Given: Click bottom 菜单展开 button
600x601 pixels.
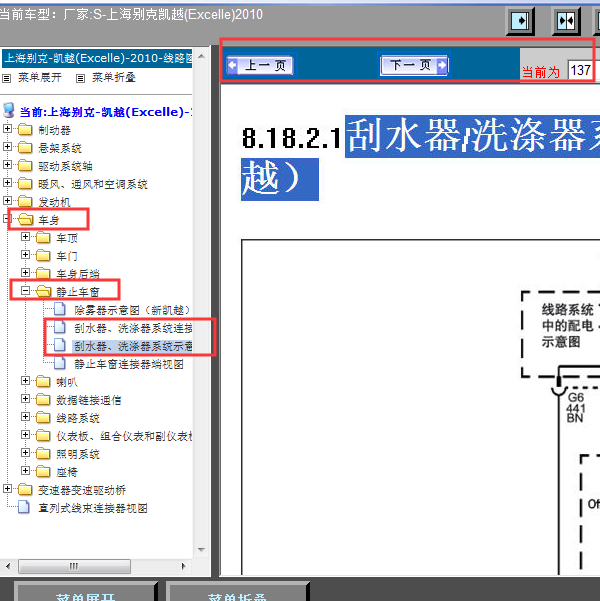Looking at the screenshot, I should (x=85, y=592).
